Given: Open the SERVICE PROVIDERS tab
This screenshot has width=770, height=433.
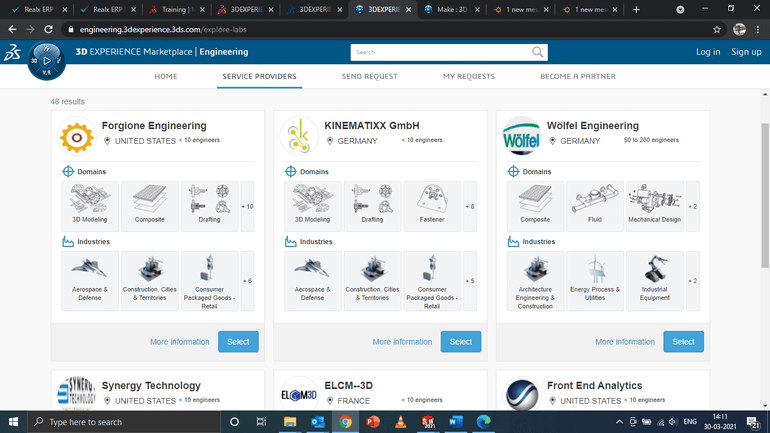Looking at the screenshot, I should 259,77.
